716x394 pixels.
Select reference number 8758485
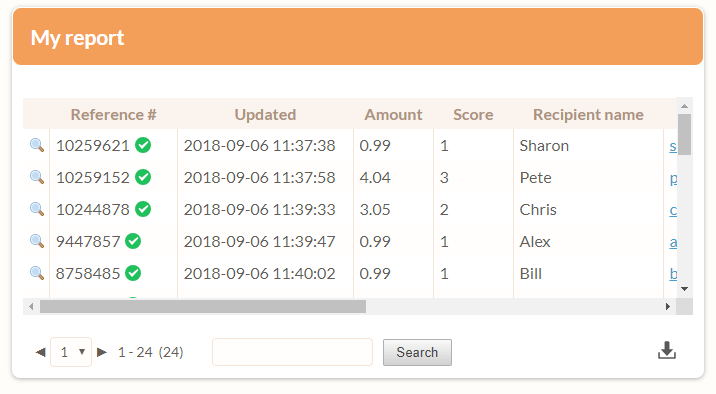click(88, 273)
